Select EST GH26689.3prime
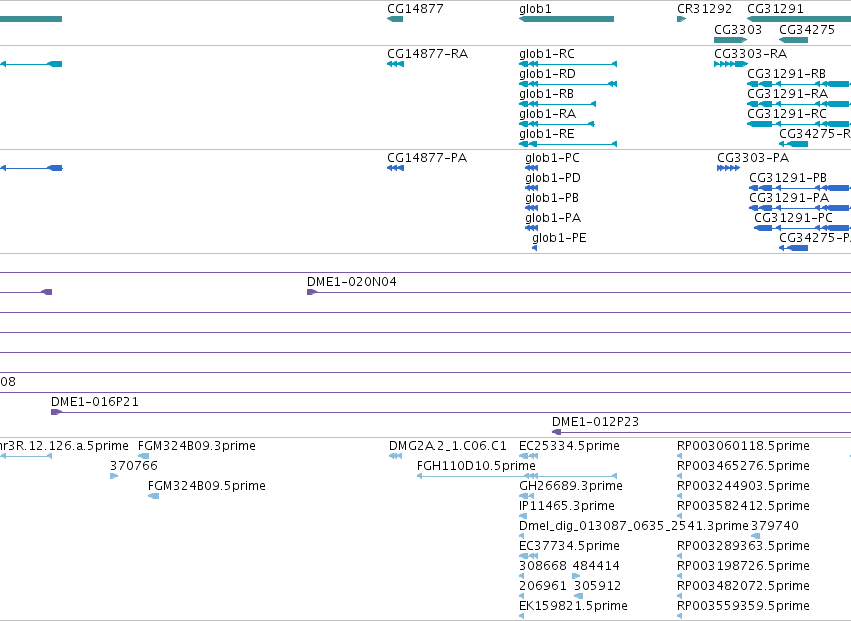The height and width of the screenshot is (621, 851). 571,486
